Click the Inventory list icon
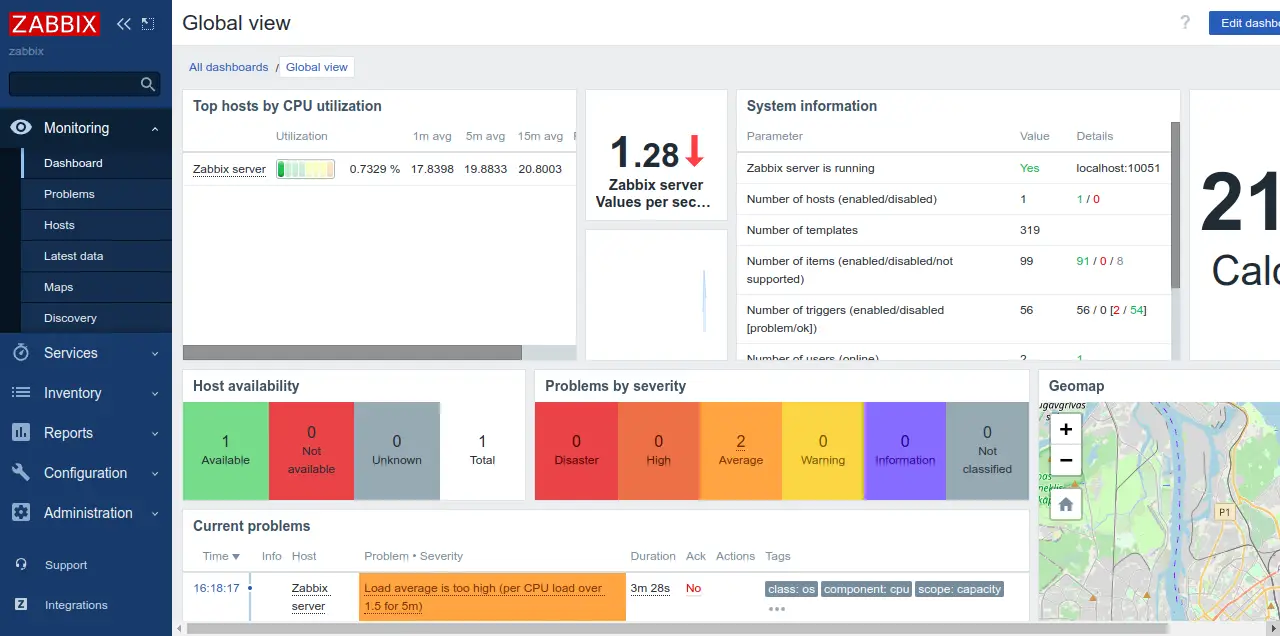This screenshot has height=636, width=1280. [x=21, y=393]
